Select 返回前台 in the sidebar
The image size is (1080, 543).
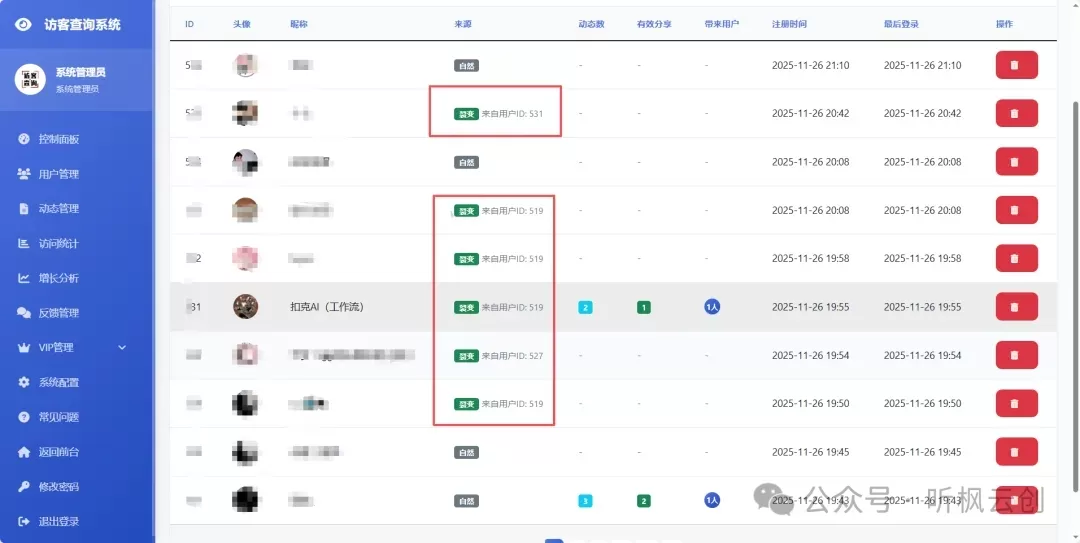[58, 452]
